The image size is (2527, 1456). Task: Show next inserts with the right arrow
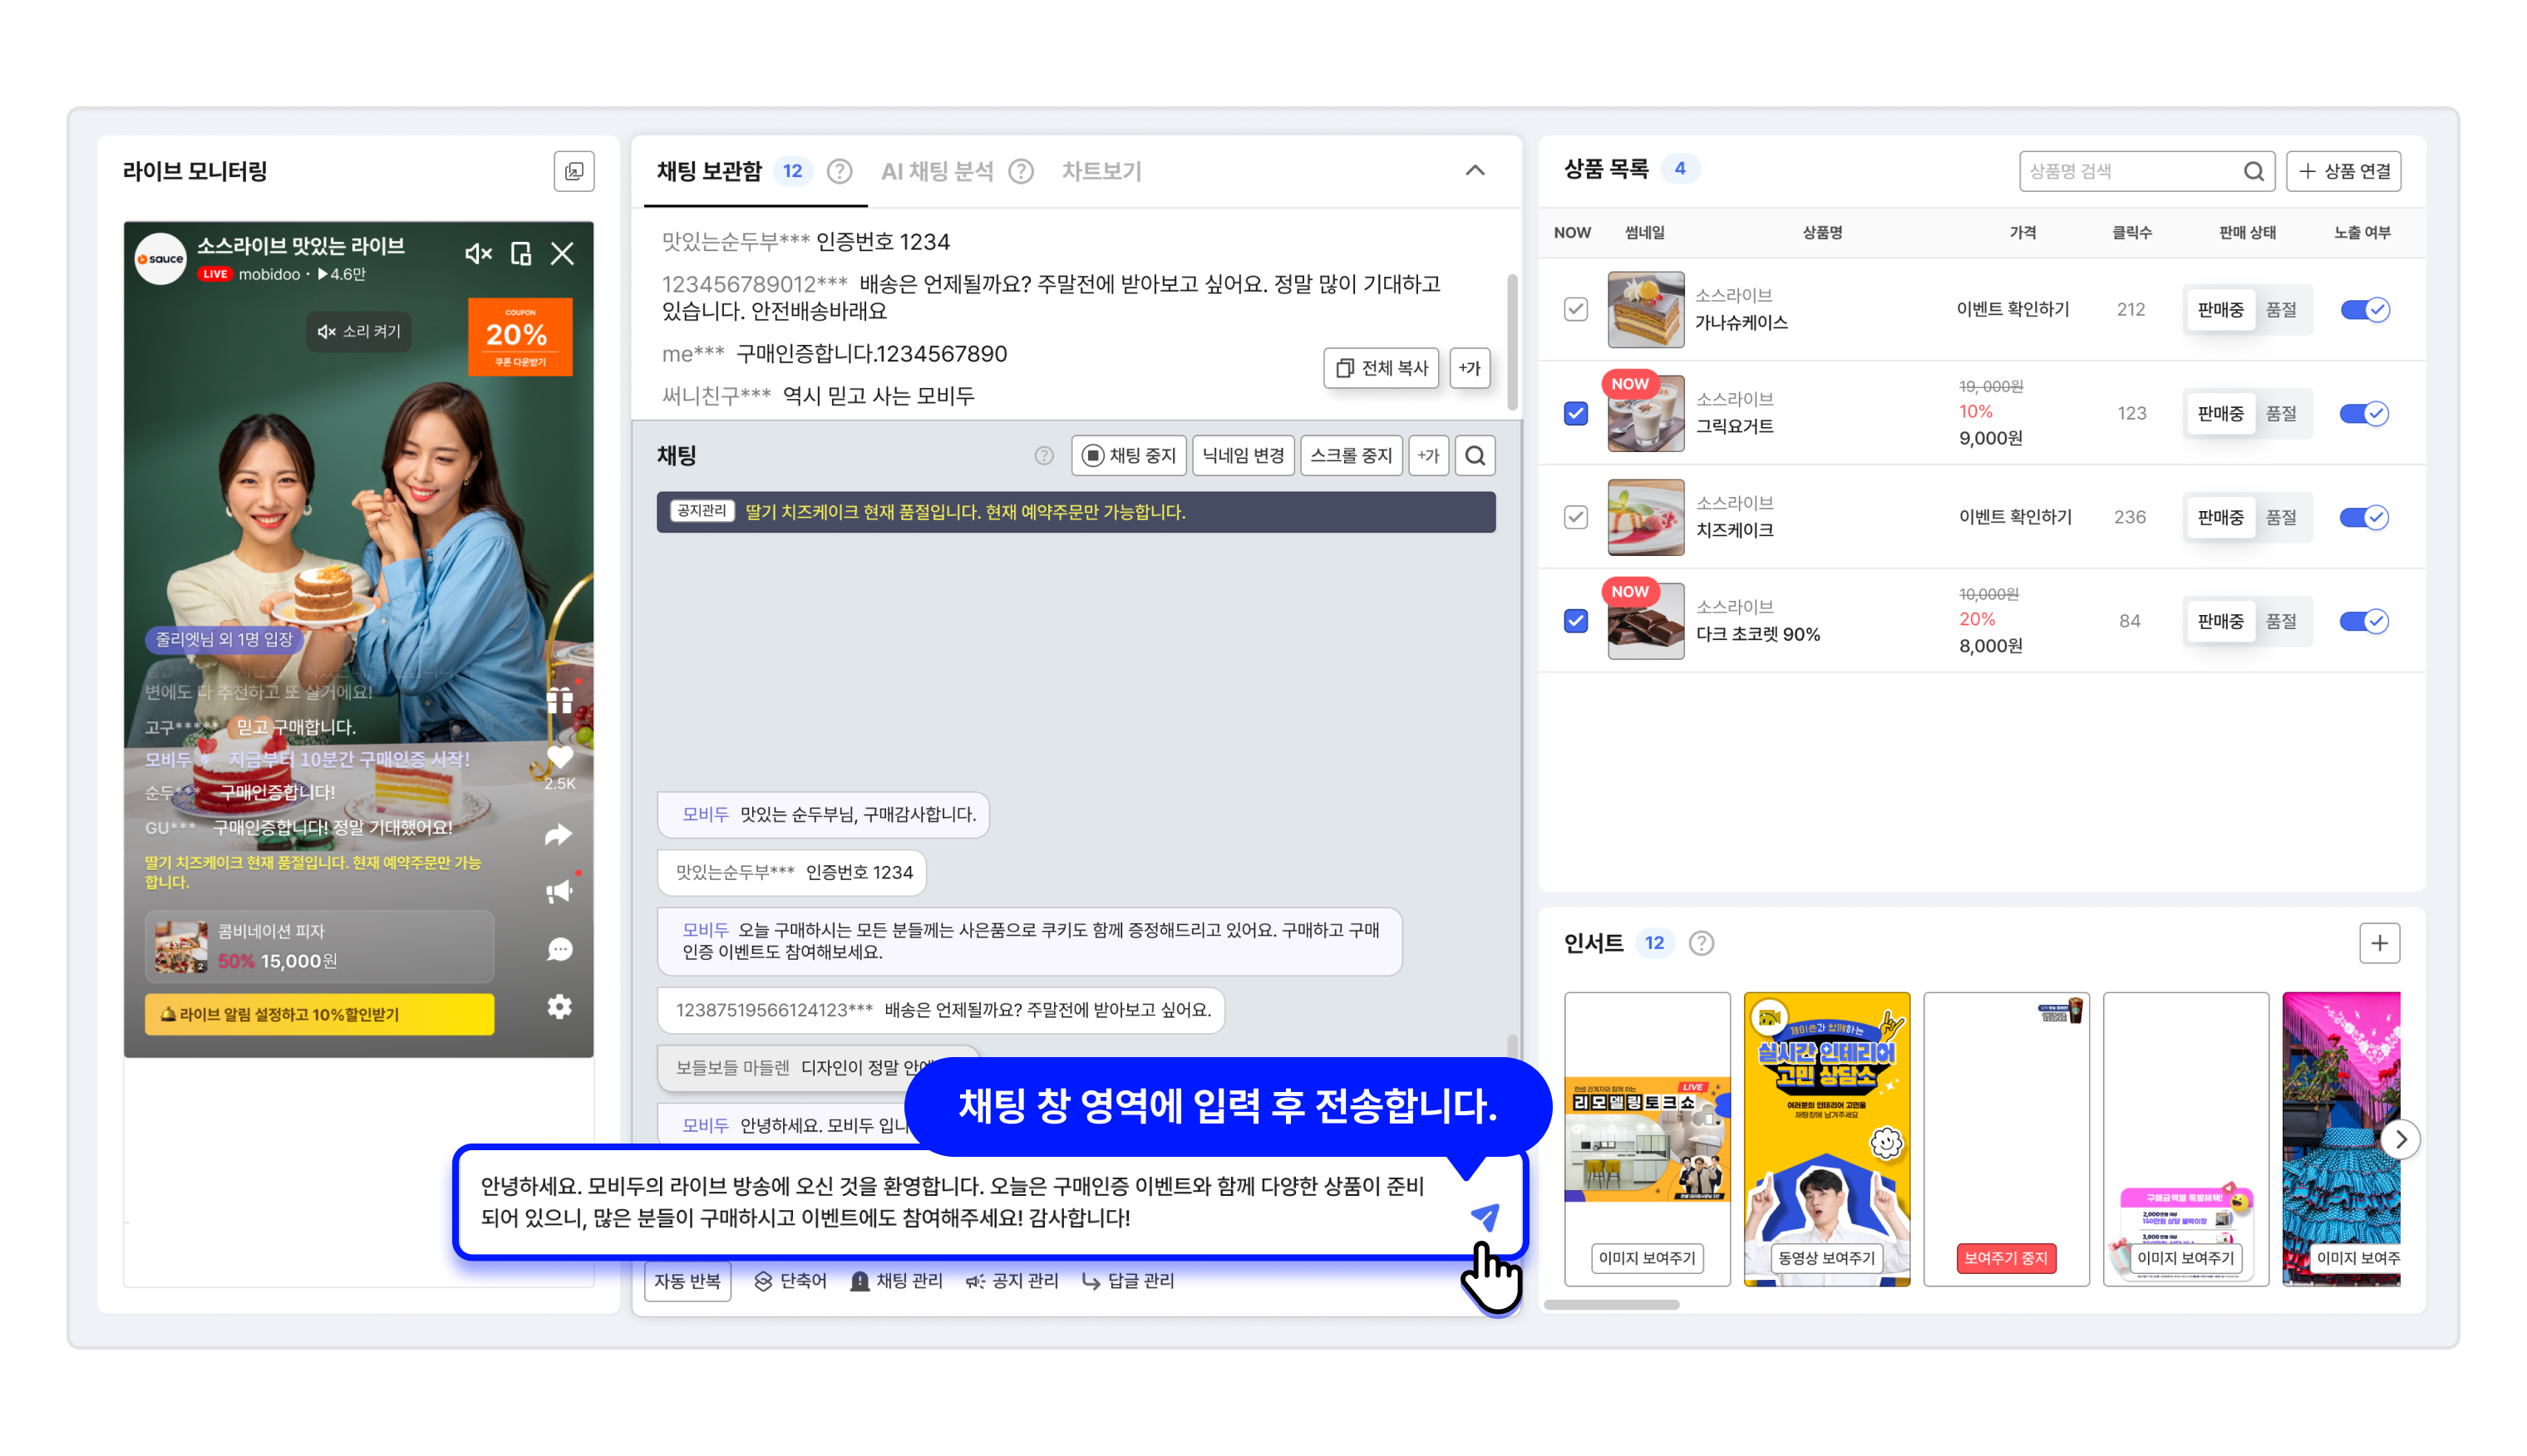point(2399,1139)
